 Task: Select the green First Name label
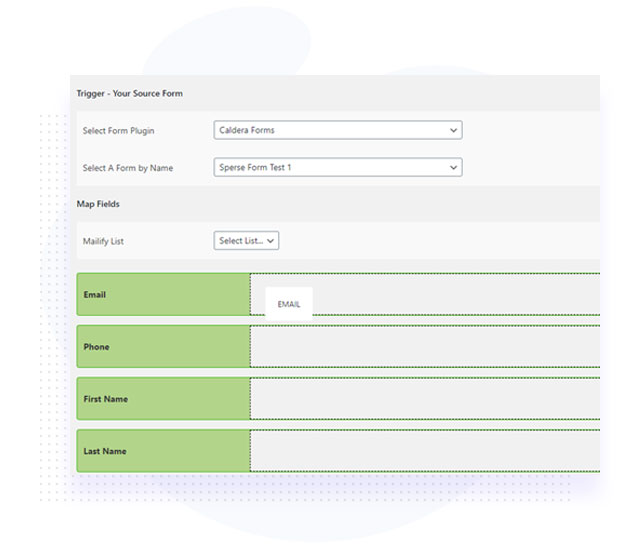164,399
